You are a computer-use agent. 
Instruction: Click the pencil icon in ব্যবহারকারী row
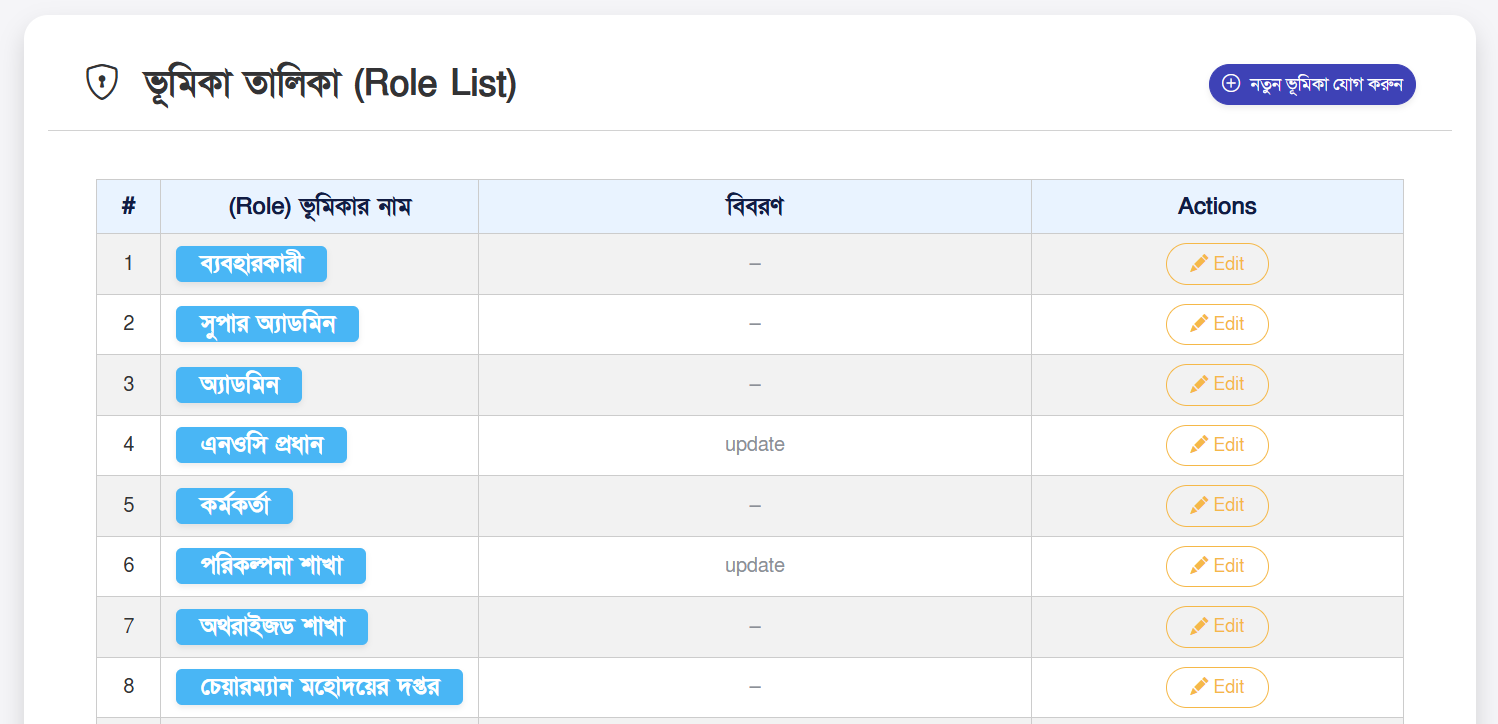[1199, 264]
